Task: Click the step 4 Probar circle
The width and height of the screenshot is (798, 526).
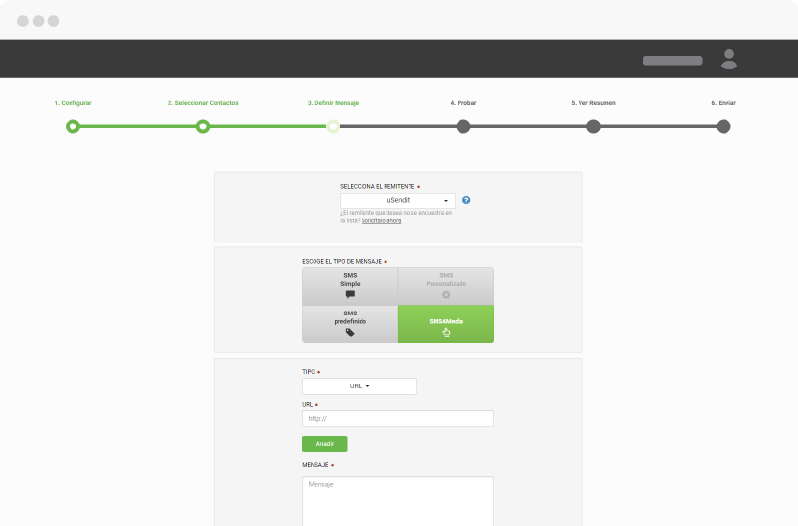Action: (x=463, y=126)
